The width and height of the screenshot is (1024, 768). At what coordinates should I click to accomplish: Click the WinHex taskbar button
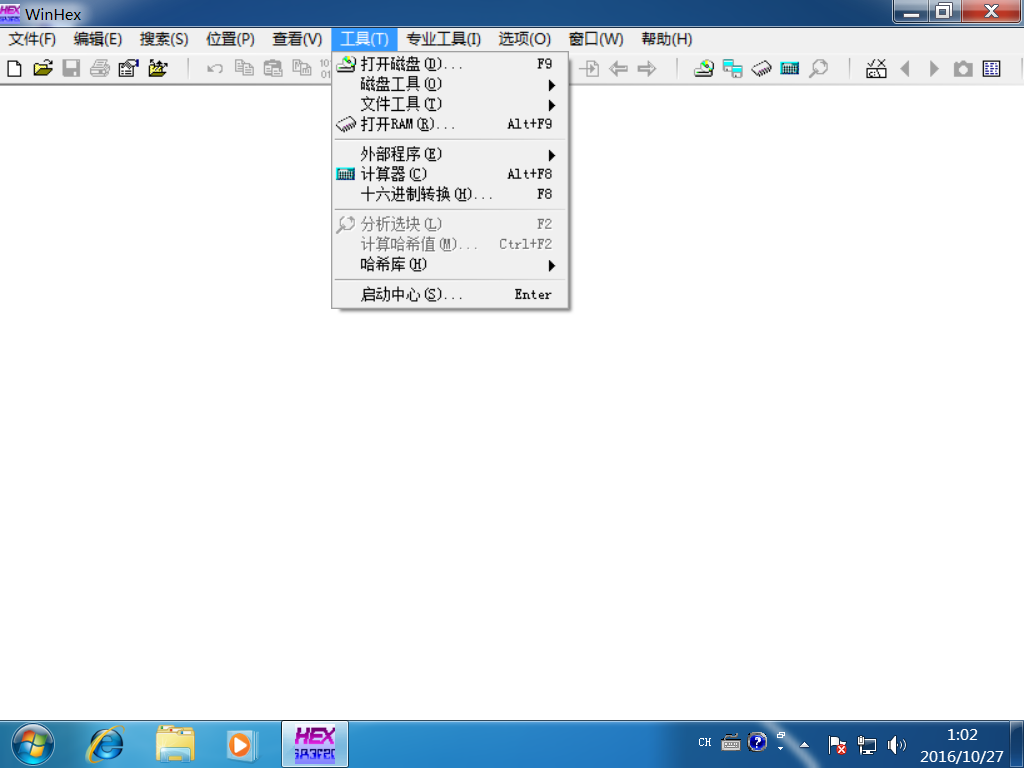click(x=315, y=744)
